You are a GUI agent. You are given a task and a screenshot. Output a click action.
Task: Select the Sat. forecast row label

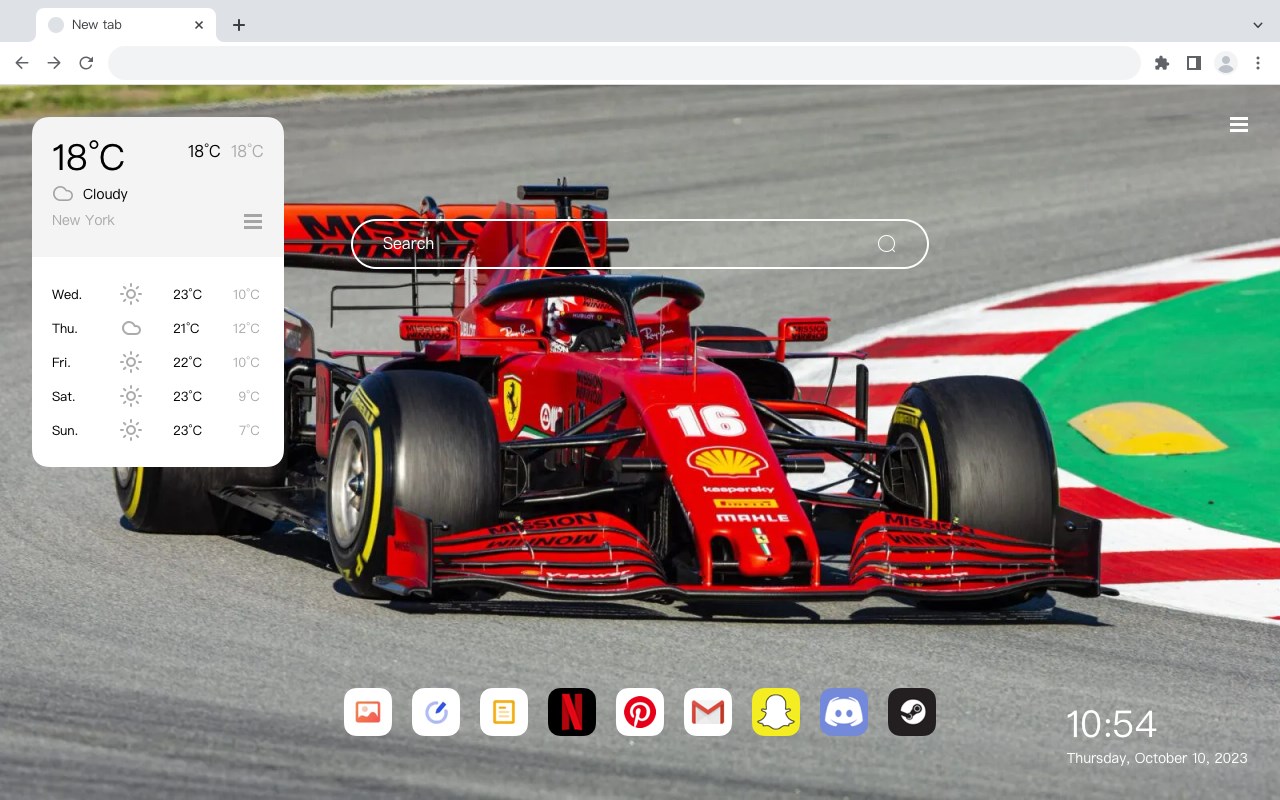(x=64, y=397)
